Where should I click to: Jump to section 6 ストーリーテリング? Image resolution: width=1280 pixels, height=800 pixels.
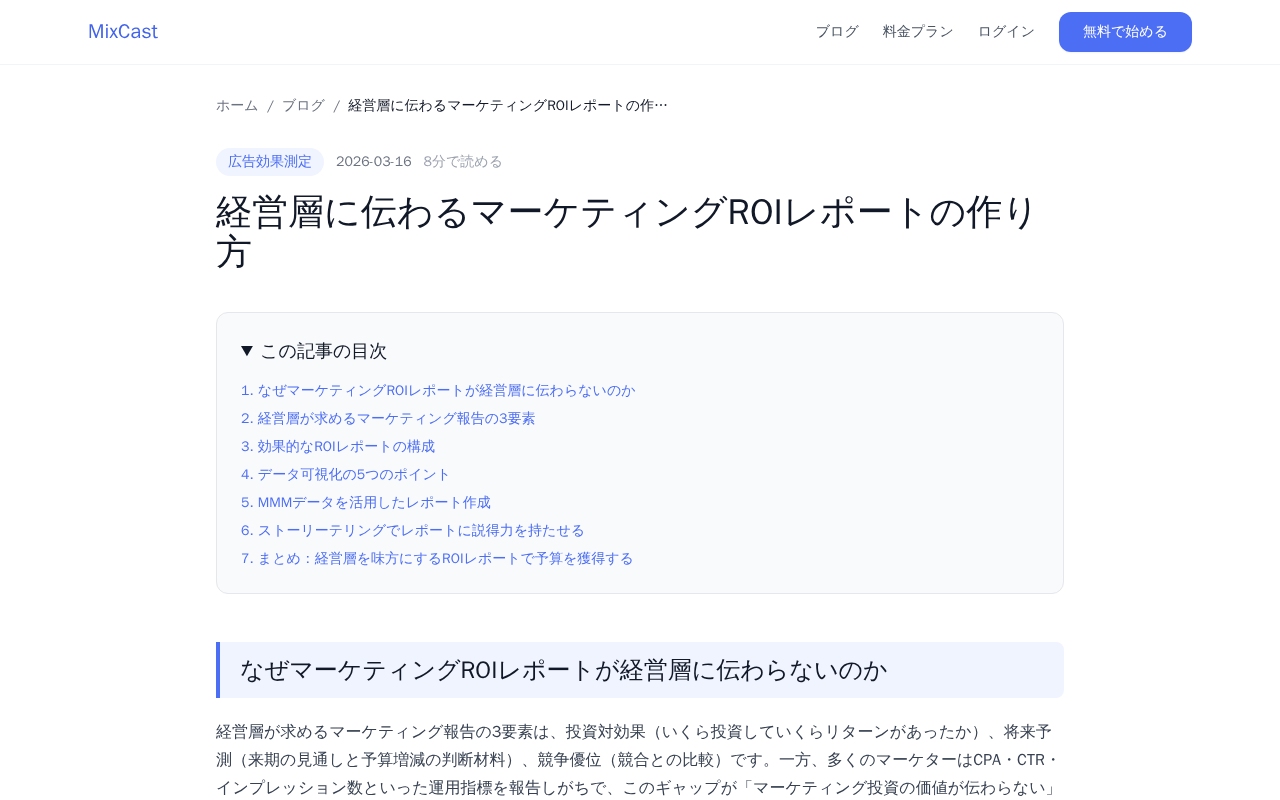pos(413,530)
